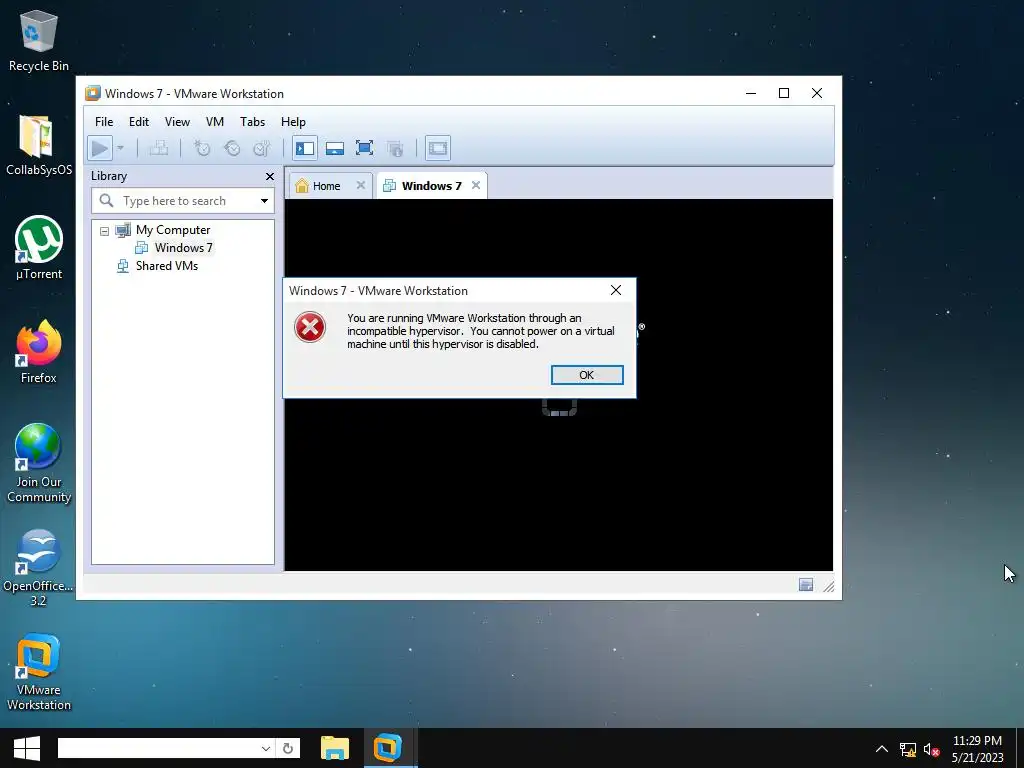Image resolution: width=1024 pixels, height=768 pixels.
Task: Click the network tray icon
Action: coord(908,749)
